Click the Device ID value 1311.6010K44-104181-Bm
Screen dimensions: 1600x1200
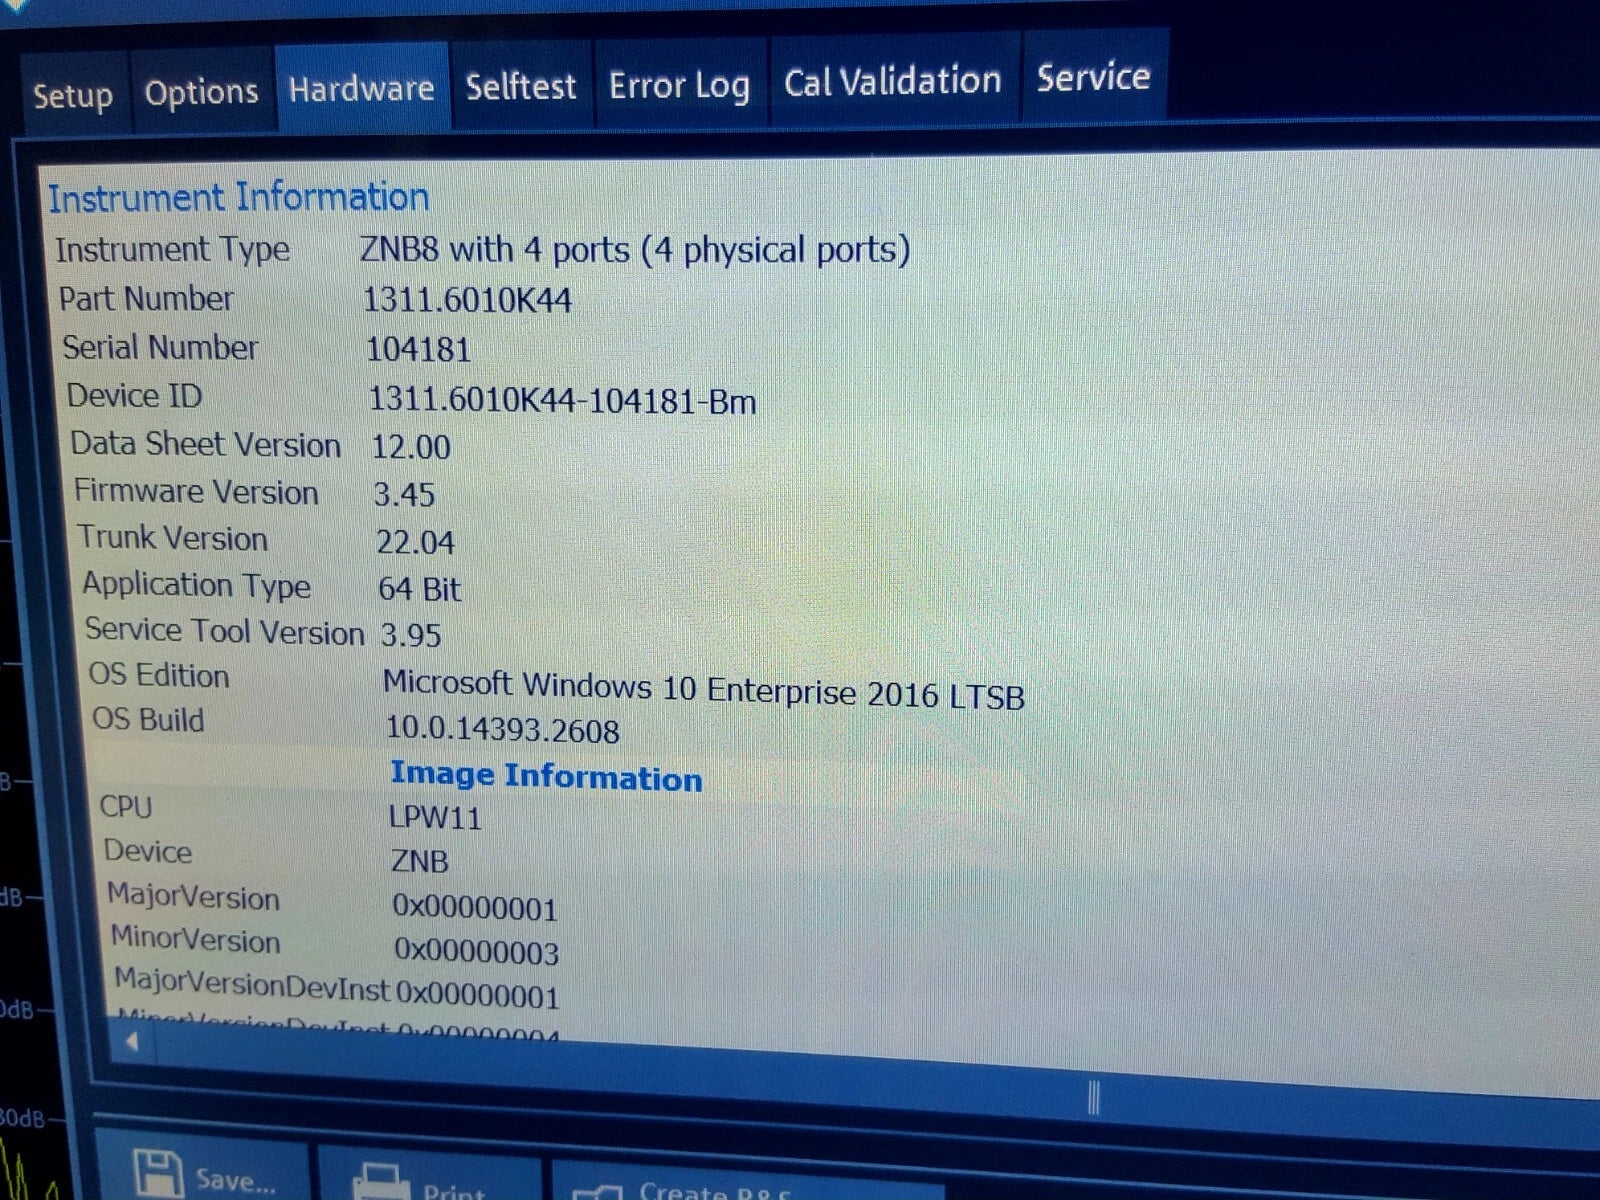coord(562,400)
